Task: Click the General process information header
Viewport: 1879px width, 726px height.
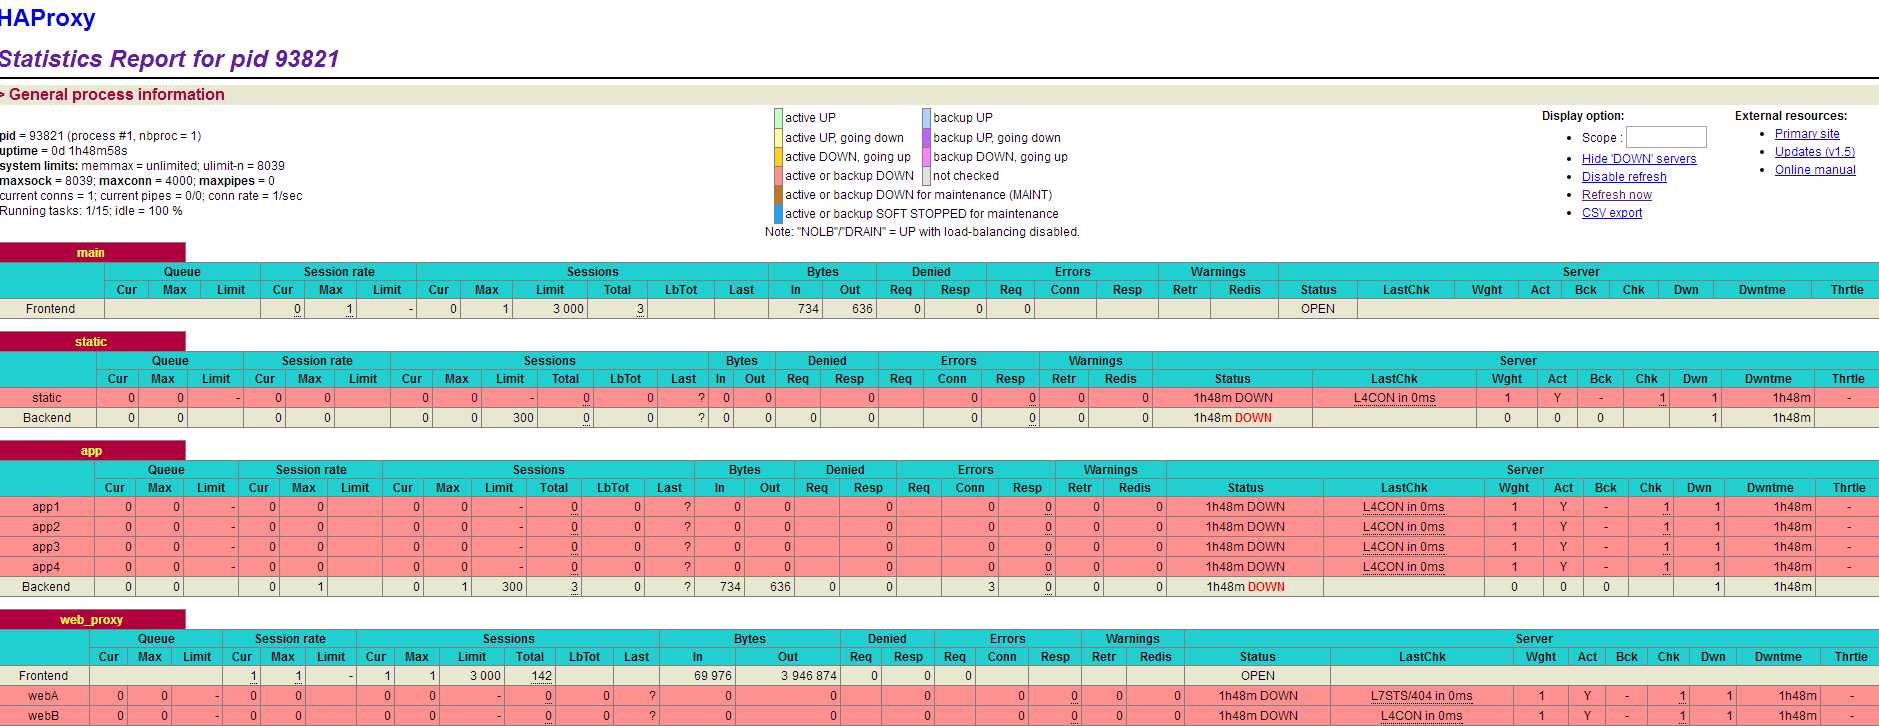Action: coord(116,95)
